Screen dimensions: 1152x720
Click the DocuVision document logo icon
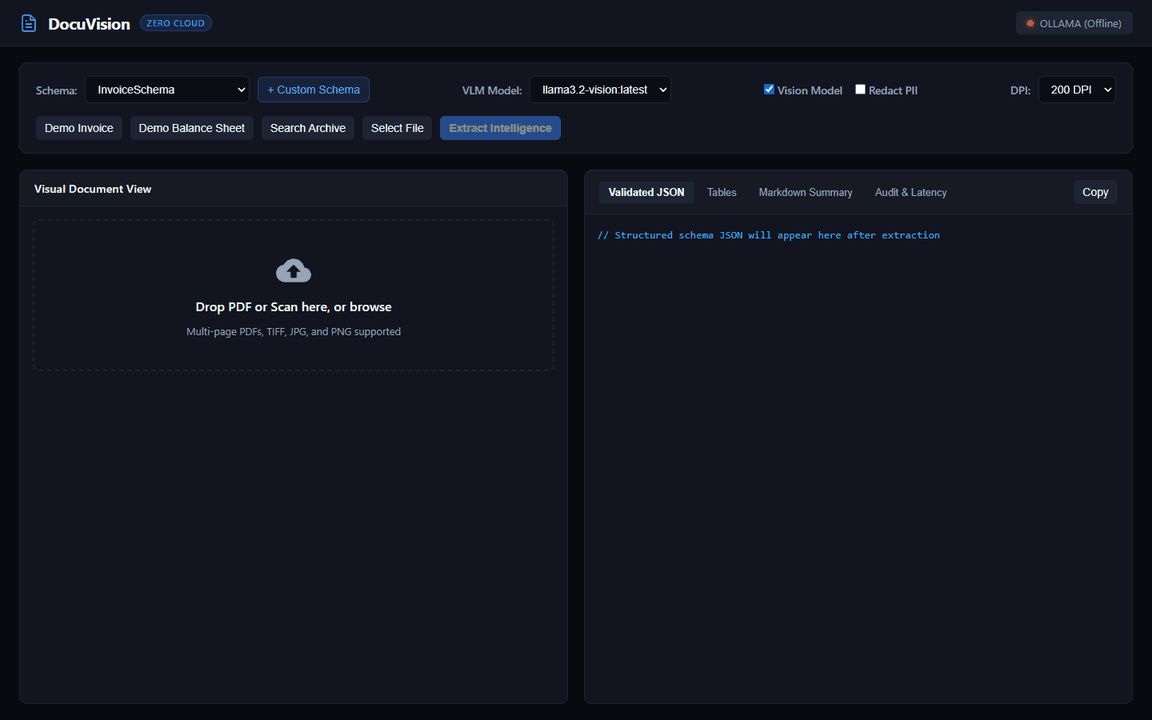29,24
